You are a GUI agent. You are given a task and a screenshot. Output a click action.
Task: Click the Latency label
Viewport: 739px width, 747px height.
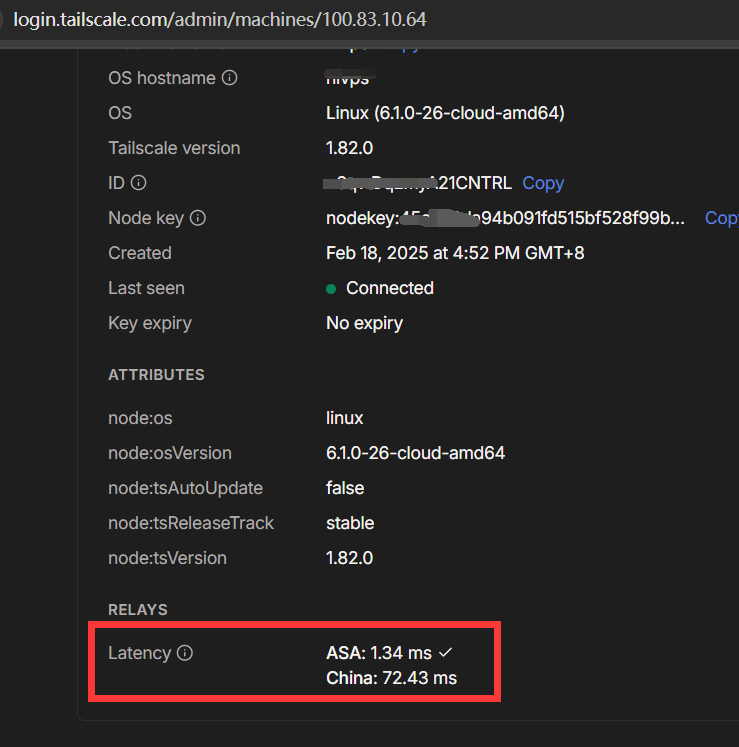pos(140,653)
